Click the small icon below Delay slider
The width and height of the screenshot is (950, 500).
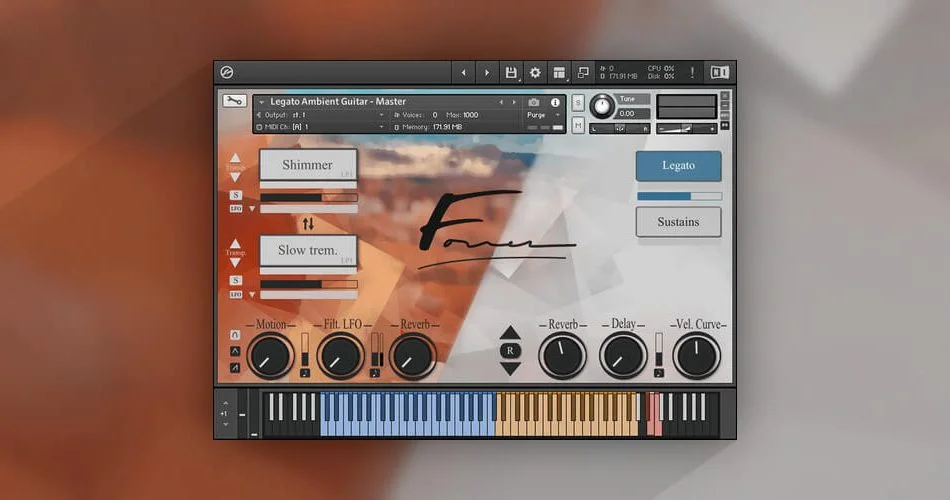659,373
